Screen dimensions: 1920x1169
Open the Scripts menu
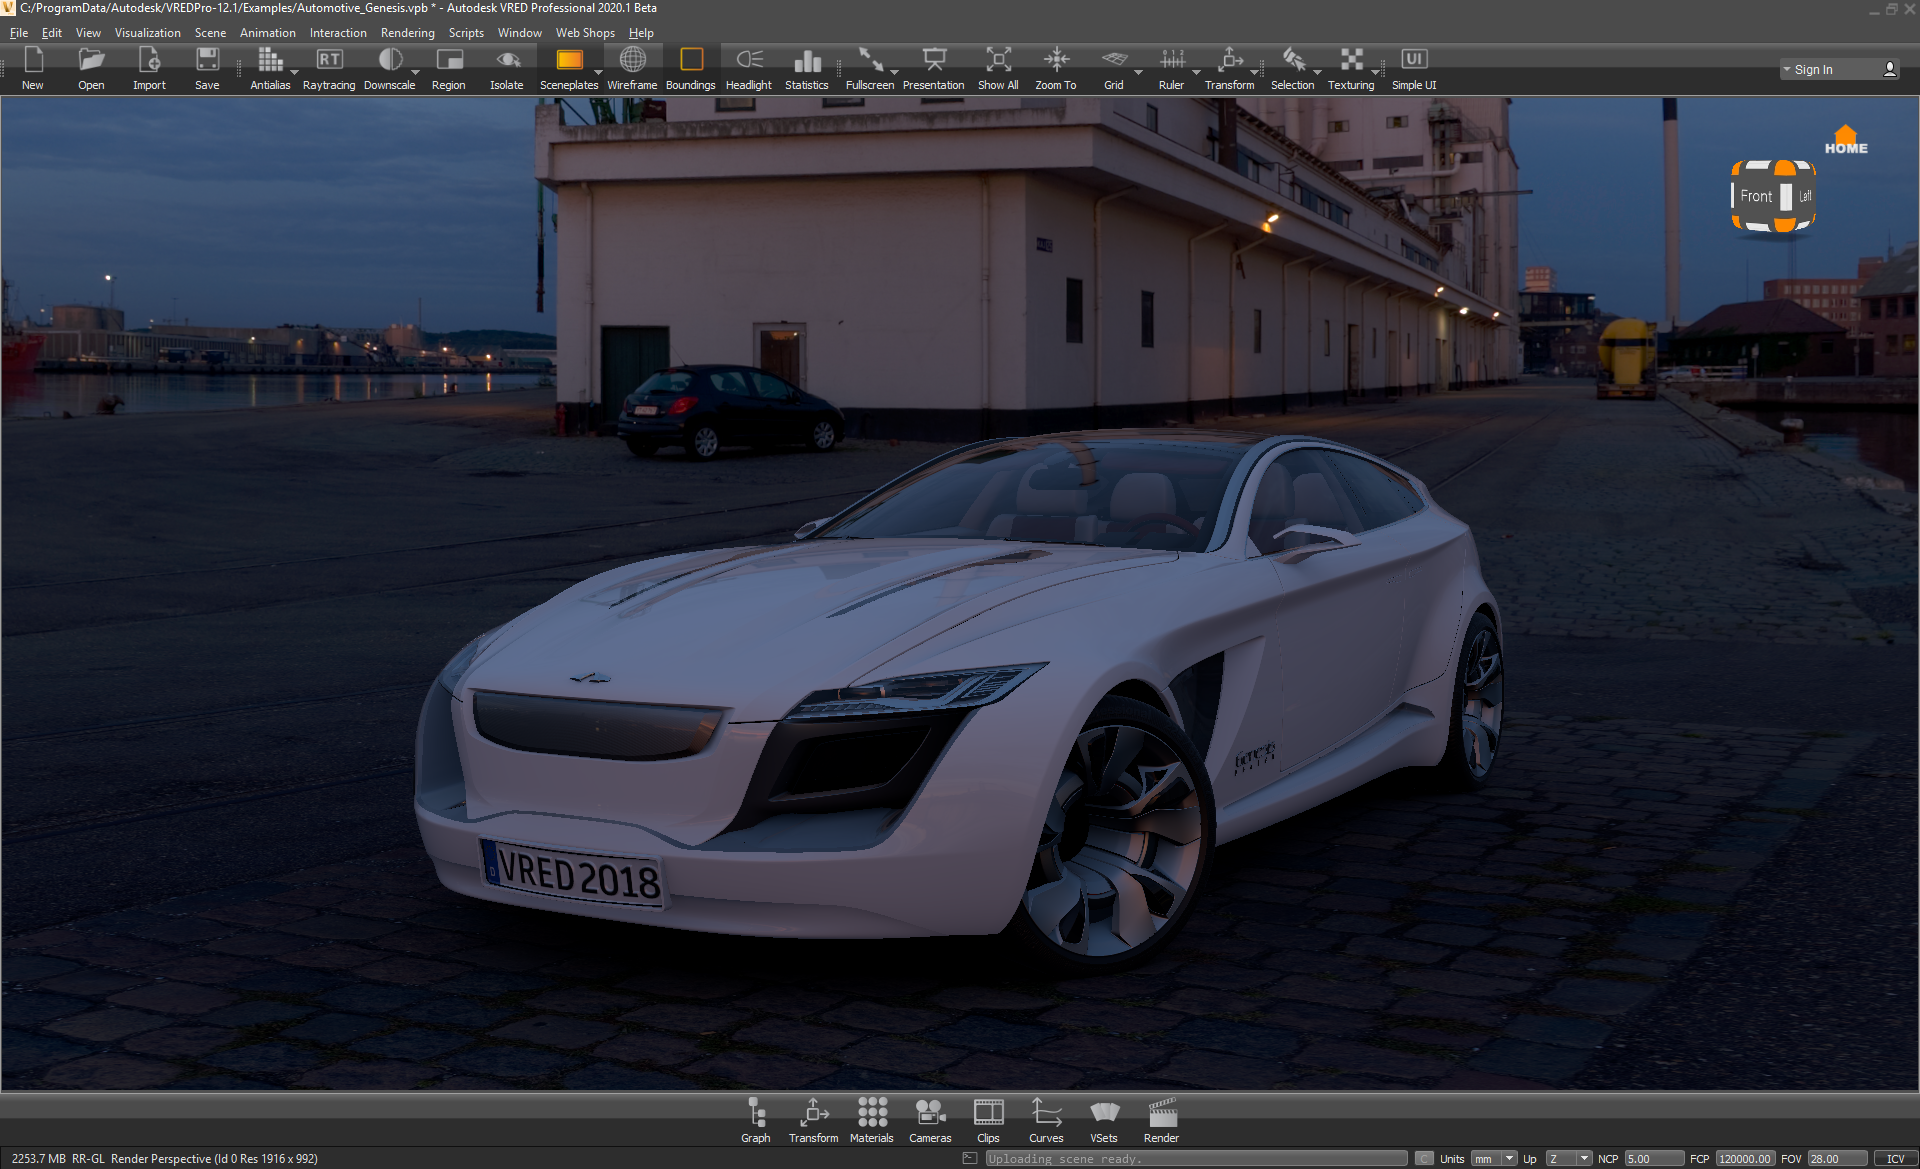466,33
